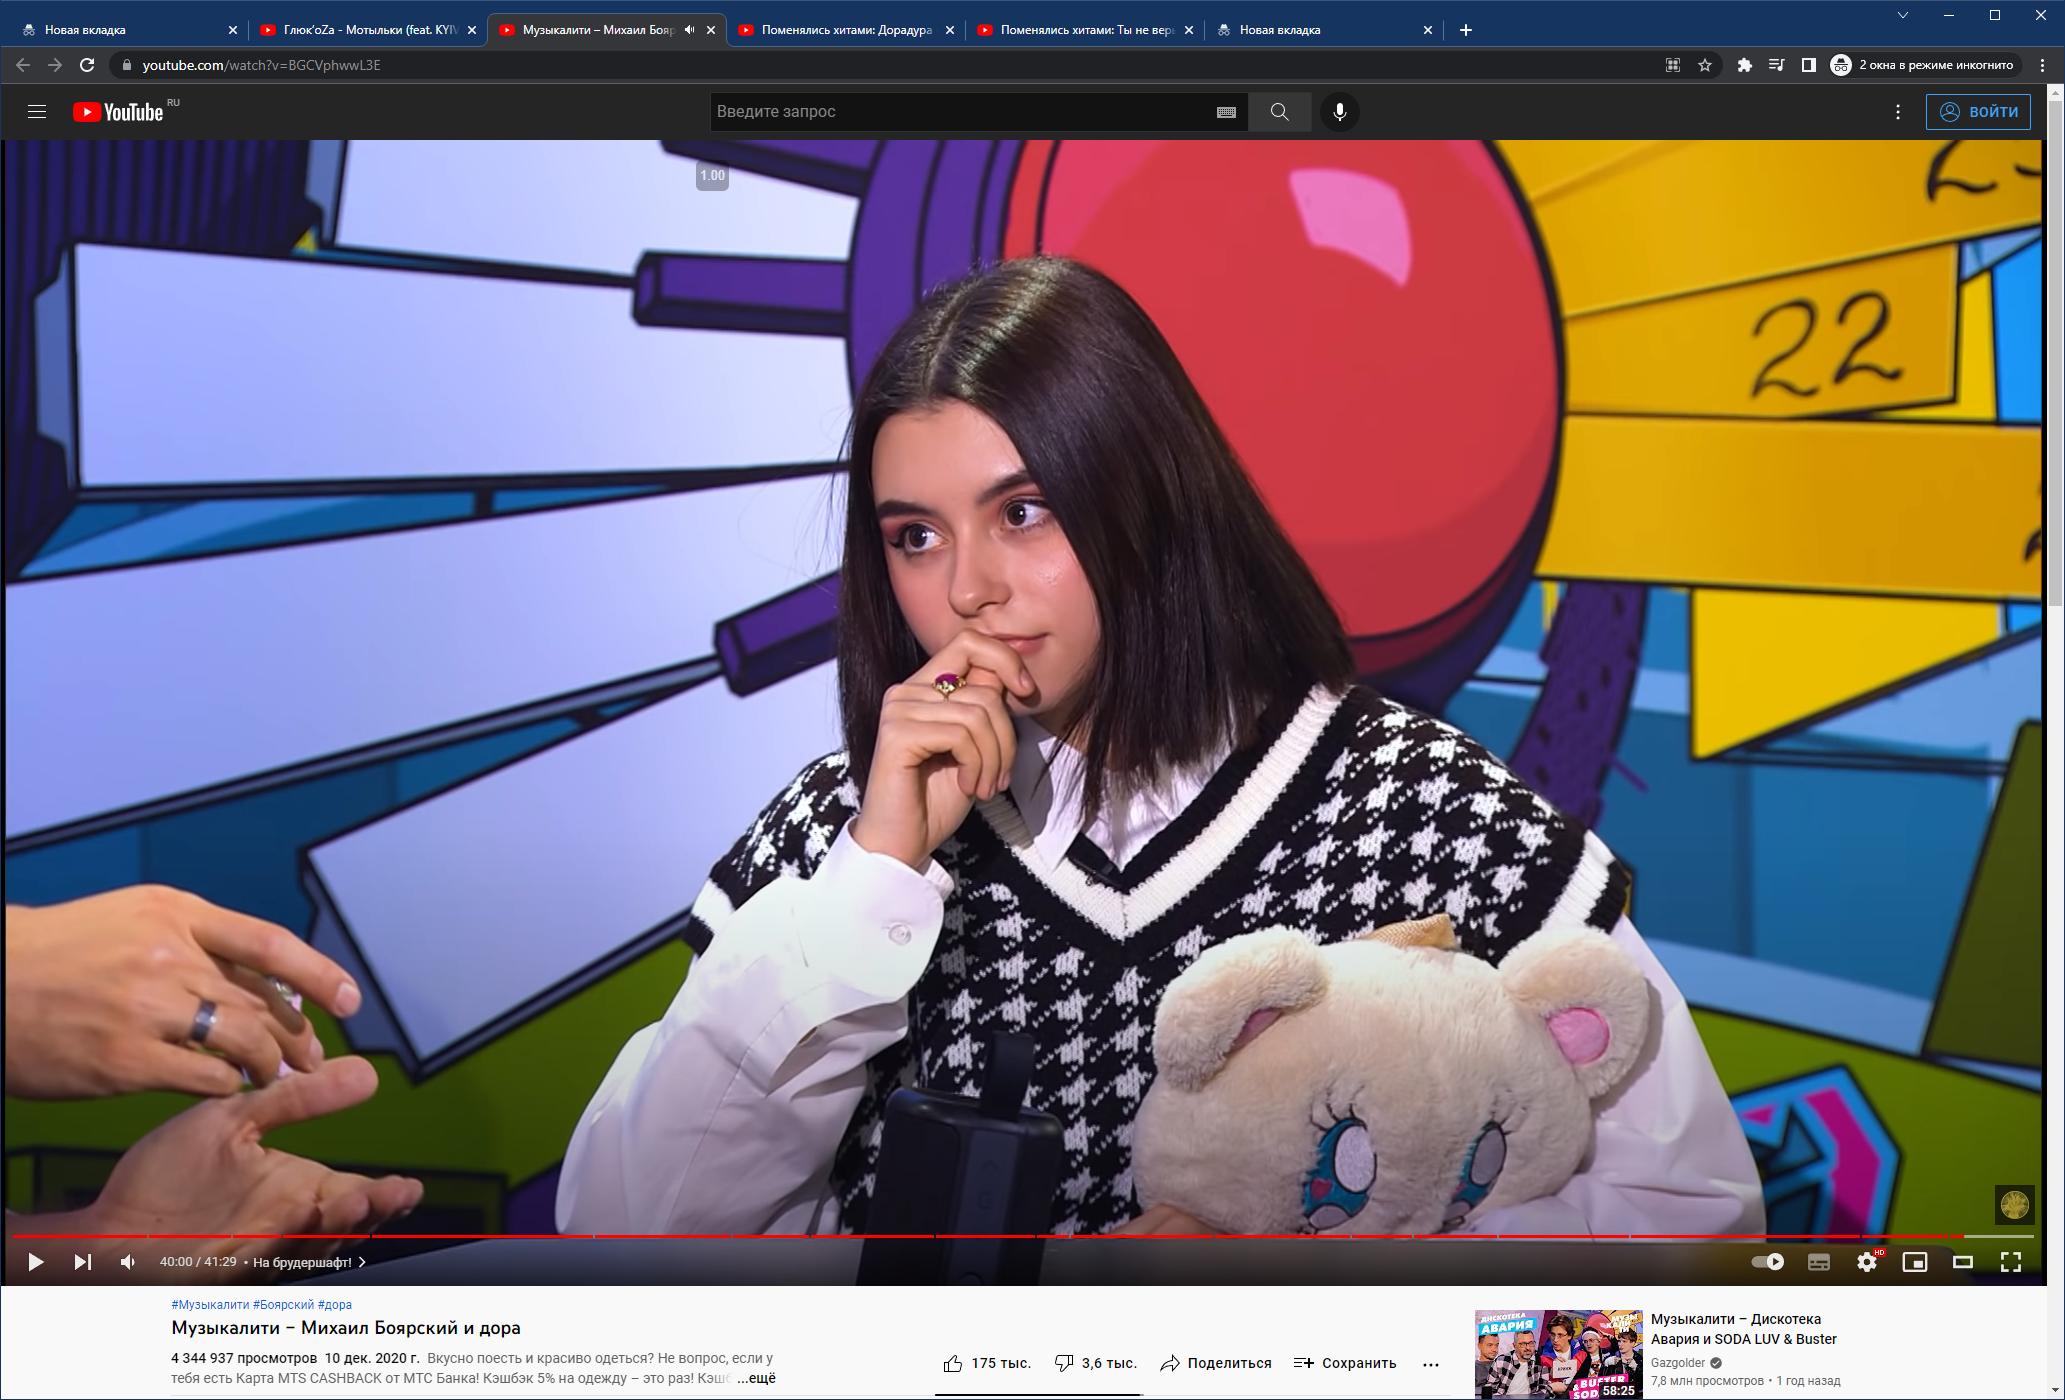Expand description with "ещё"
This screenshot has height=1400, width=2065.
(756, 1378)
